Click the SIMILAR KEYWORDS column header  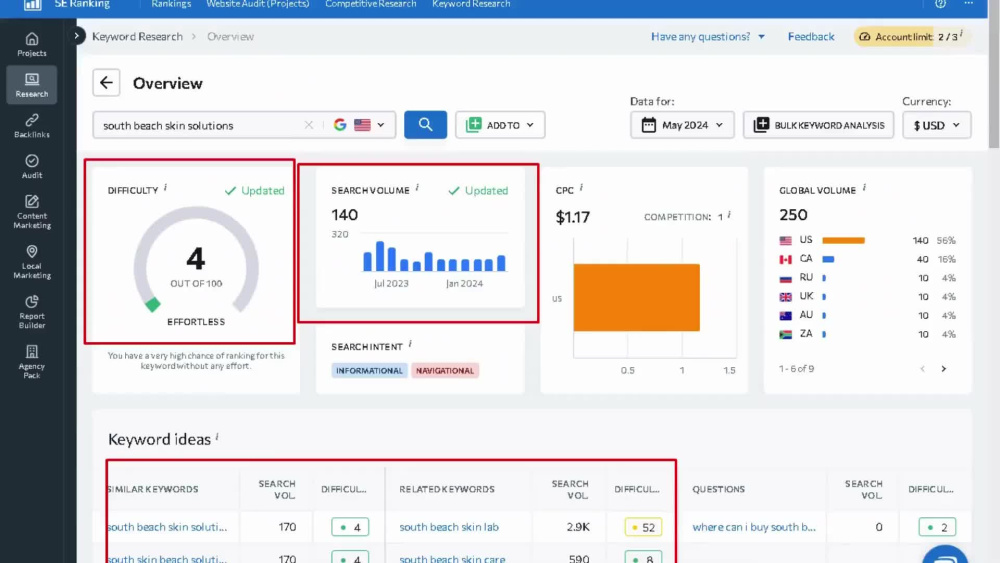pyautogui.click(x=152, y=489)
